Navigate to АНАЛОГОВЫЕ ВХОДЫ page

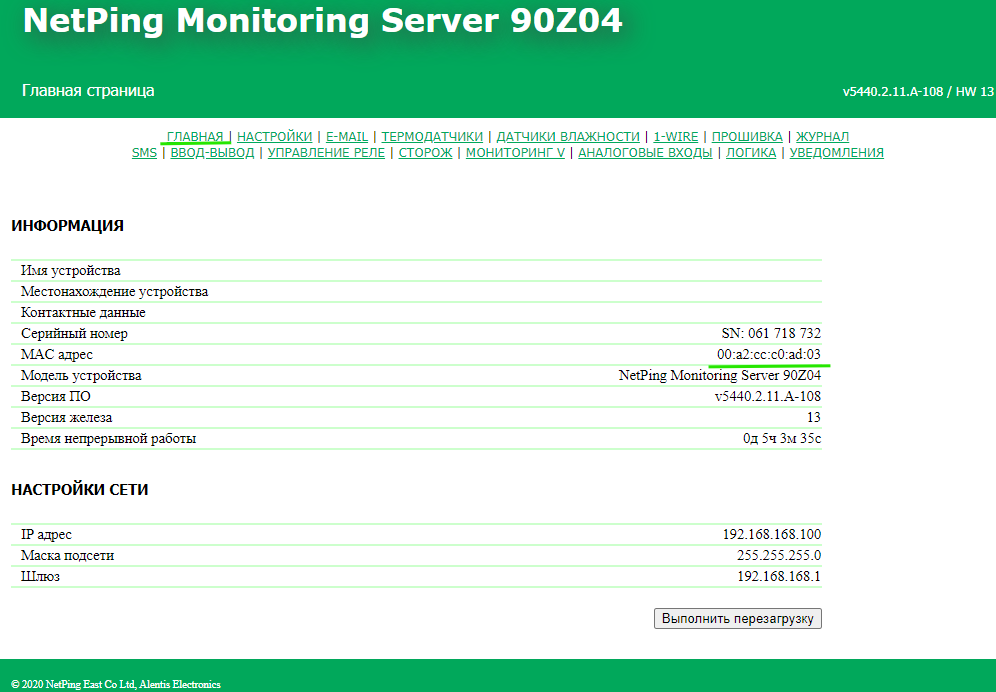pyautogui.click(x=645, y=153)
